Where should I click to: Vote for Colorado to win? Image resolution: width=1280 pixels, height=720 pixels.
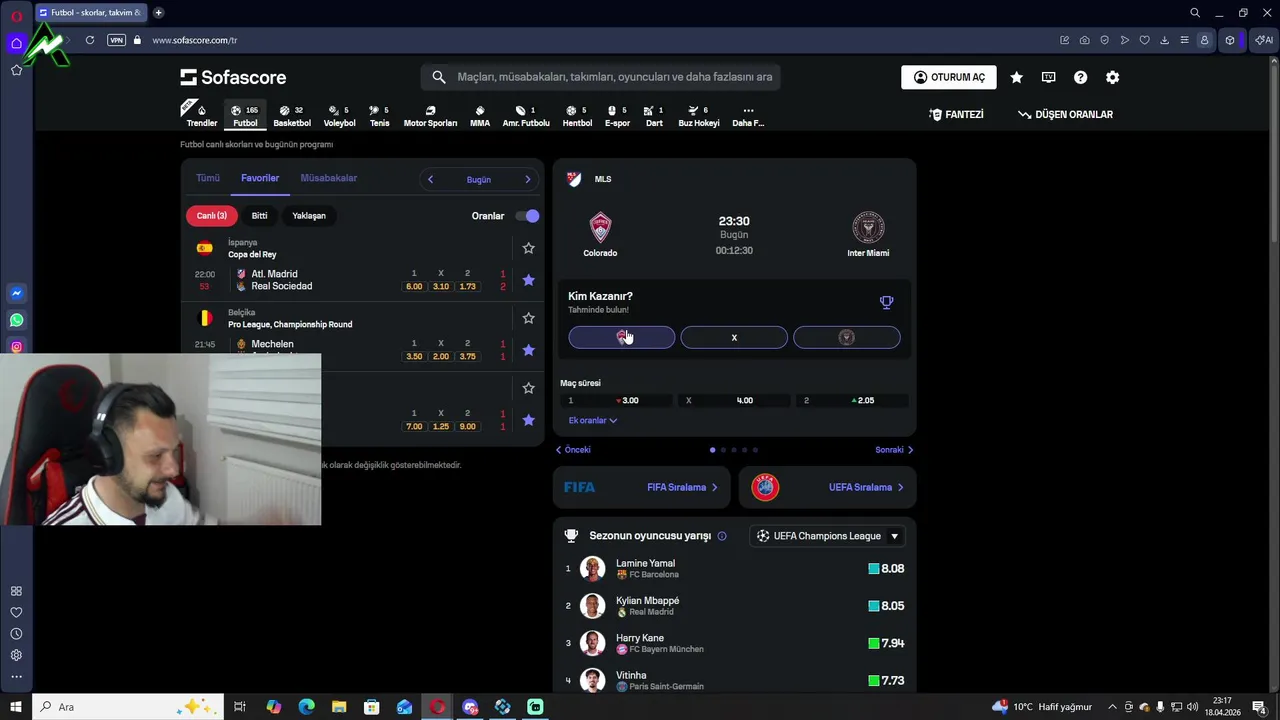[x=621, y=338]
